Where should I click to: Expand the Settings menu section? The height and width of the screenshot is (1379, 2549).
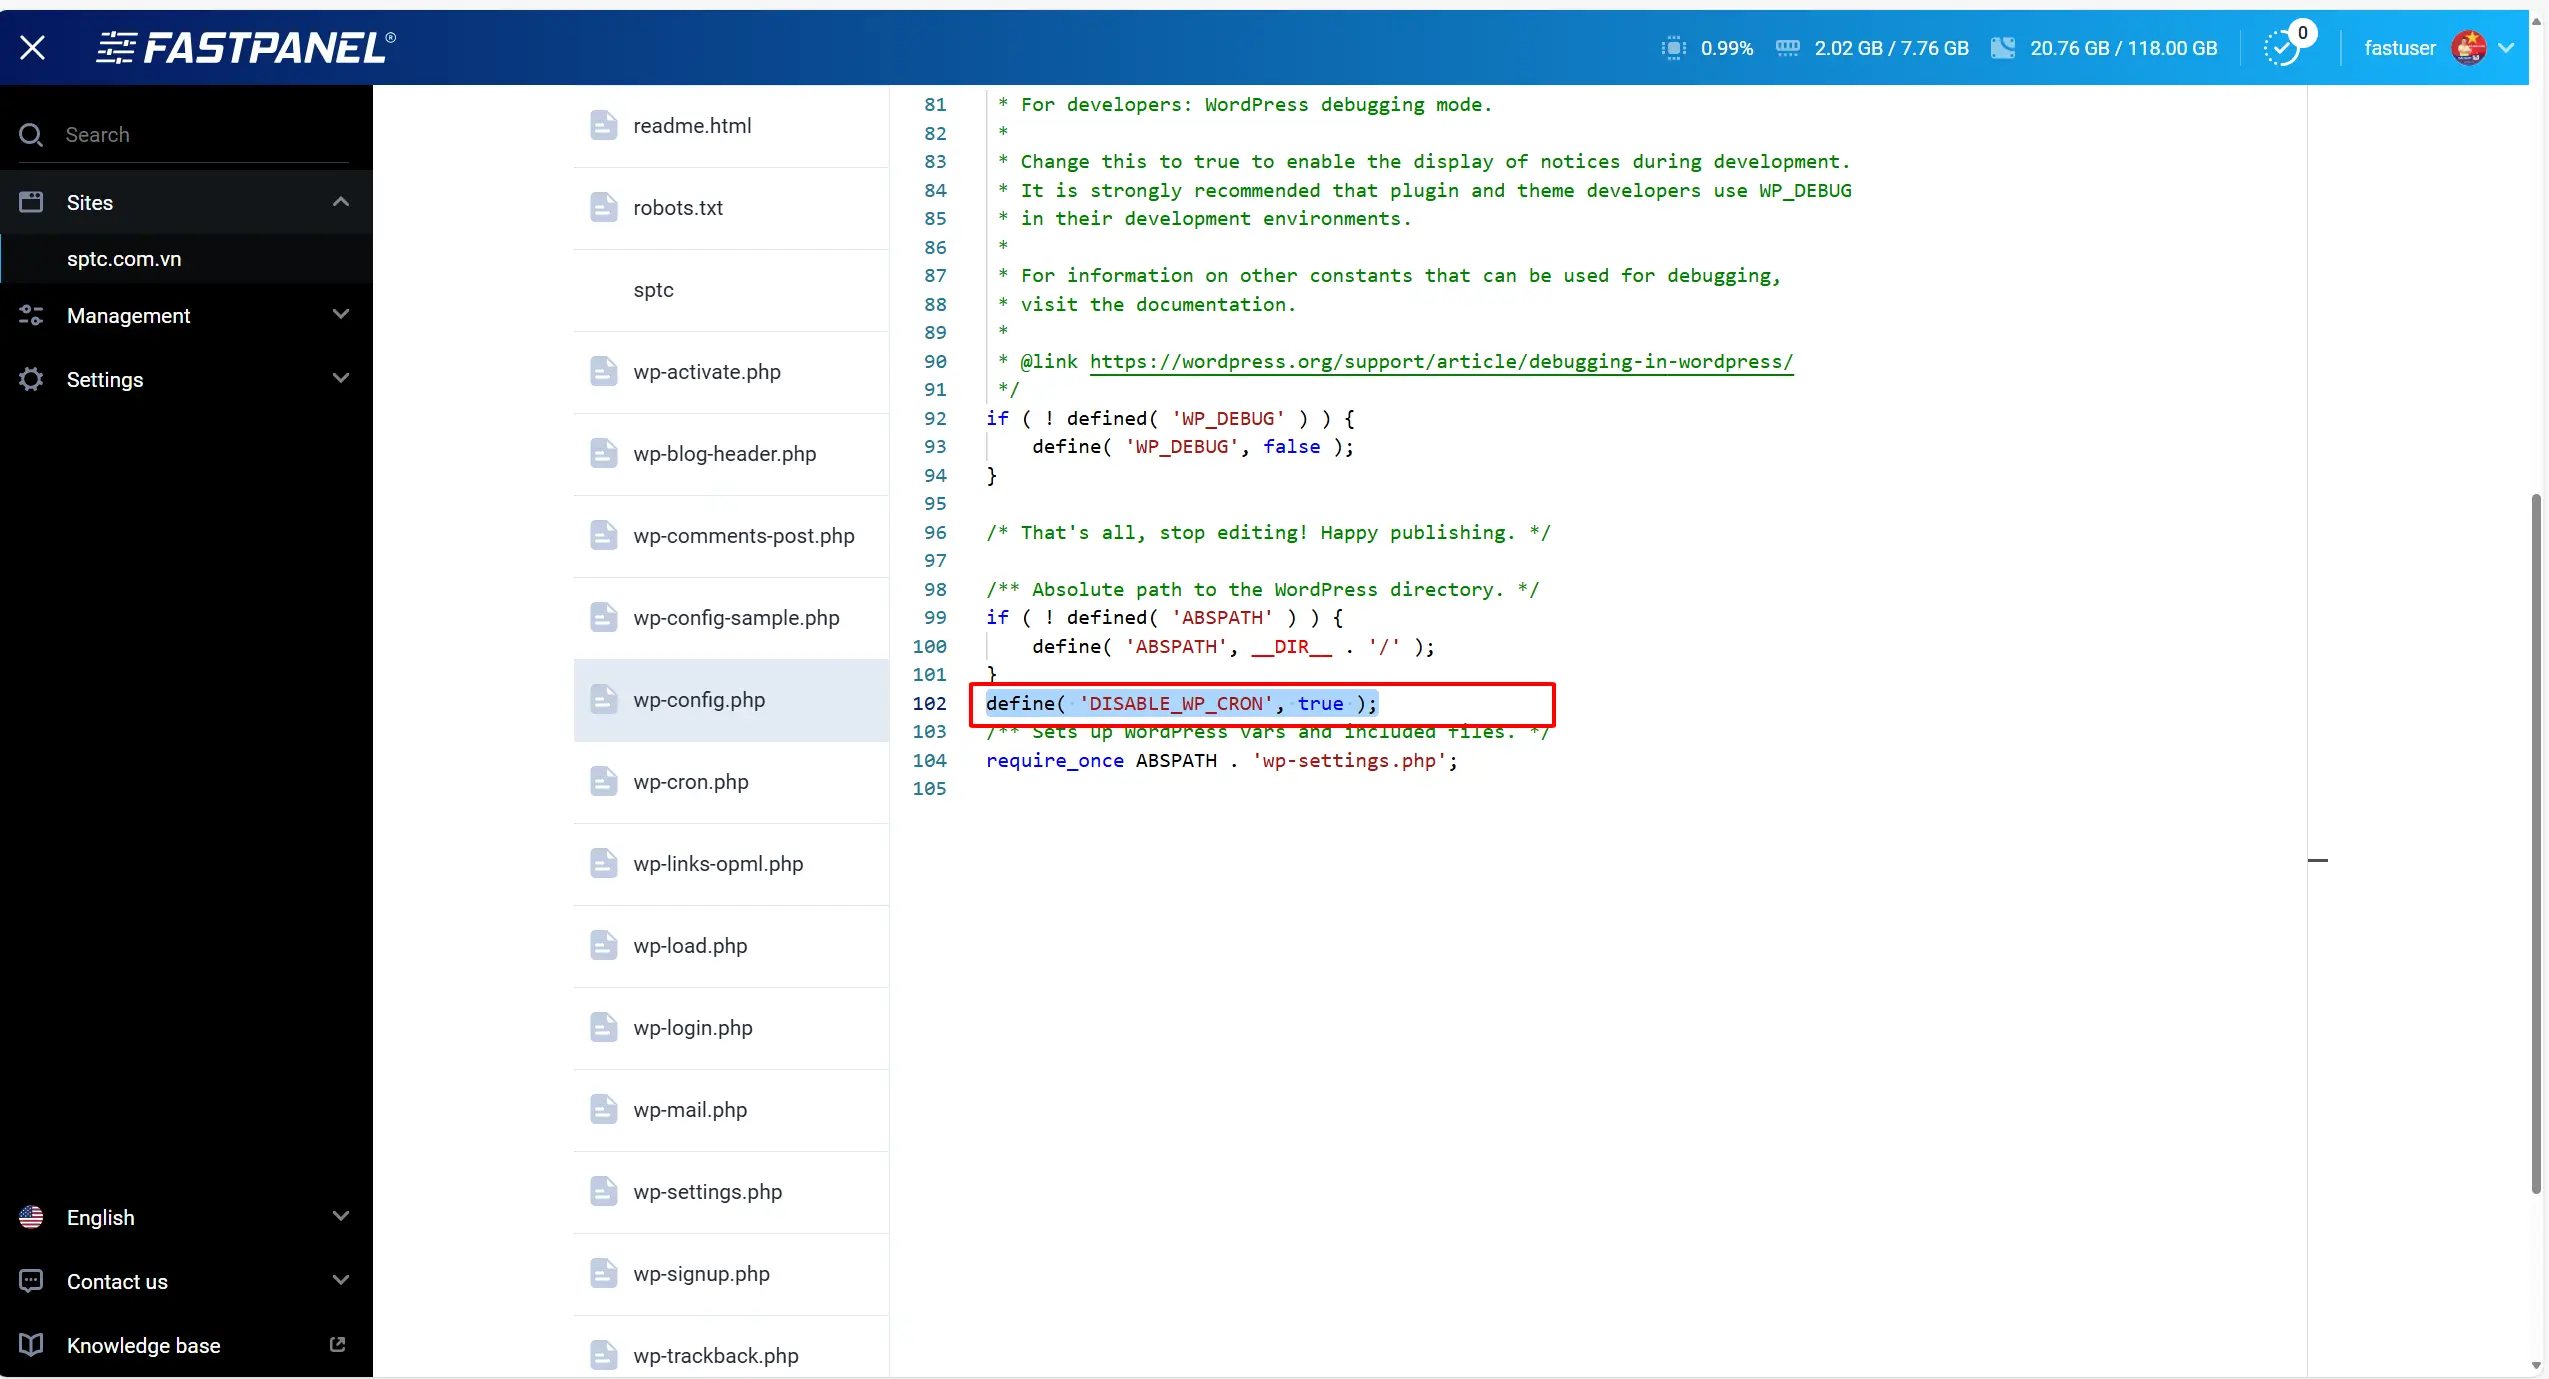340,379
